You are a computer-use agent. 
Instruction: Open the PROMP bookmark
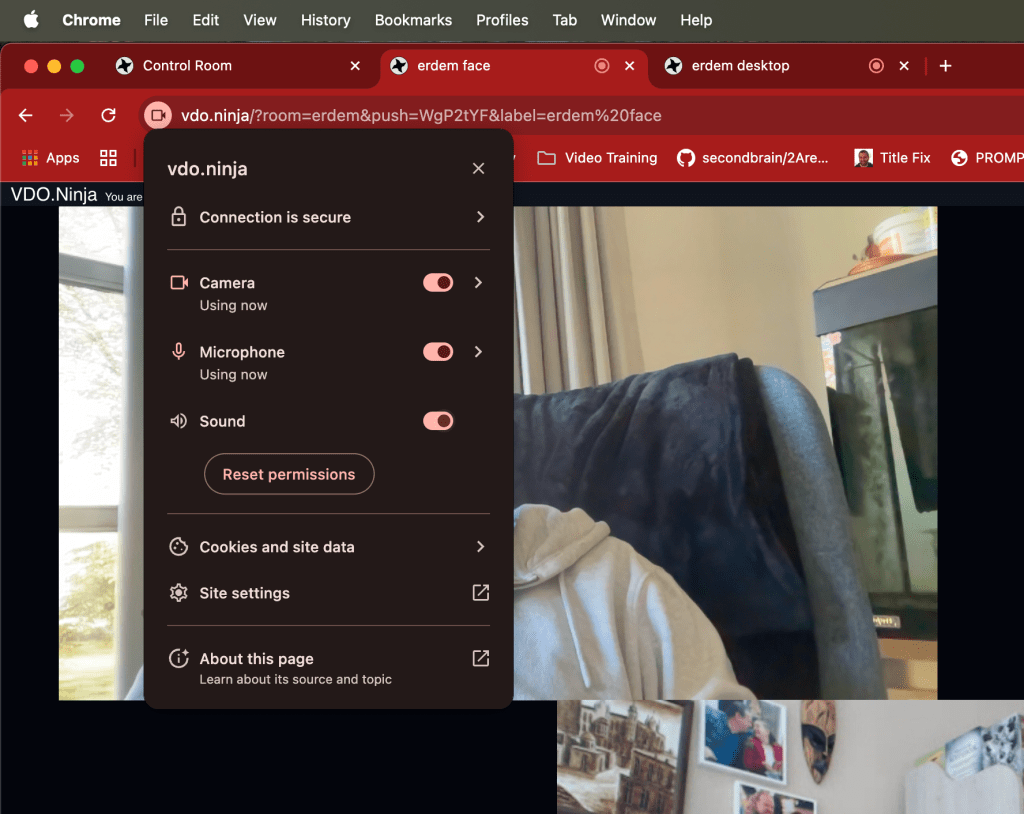987,158
